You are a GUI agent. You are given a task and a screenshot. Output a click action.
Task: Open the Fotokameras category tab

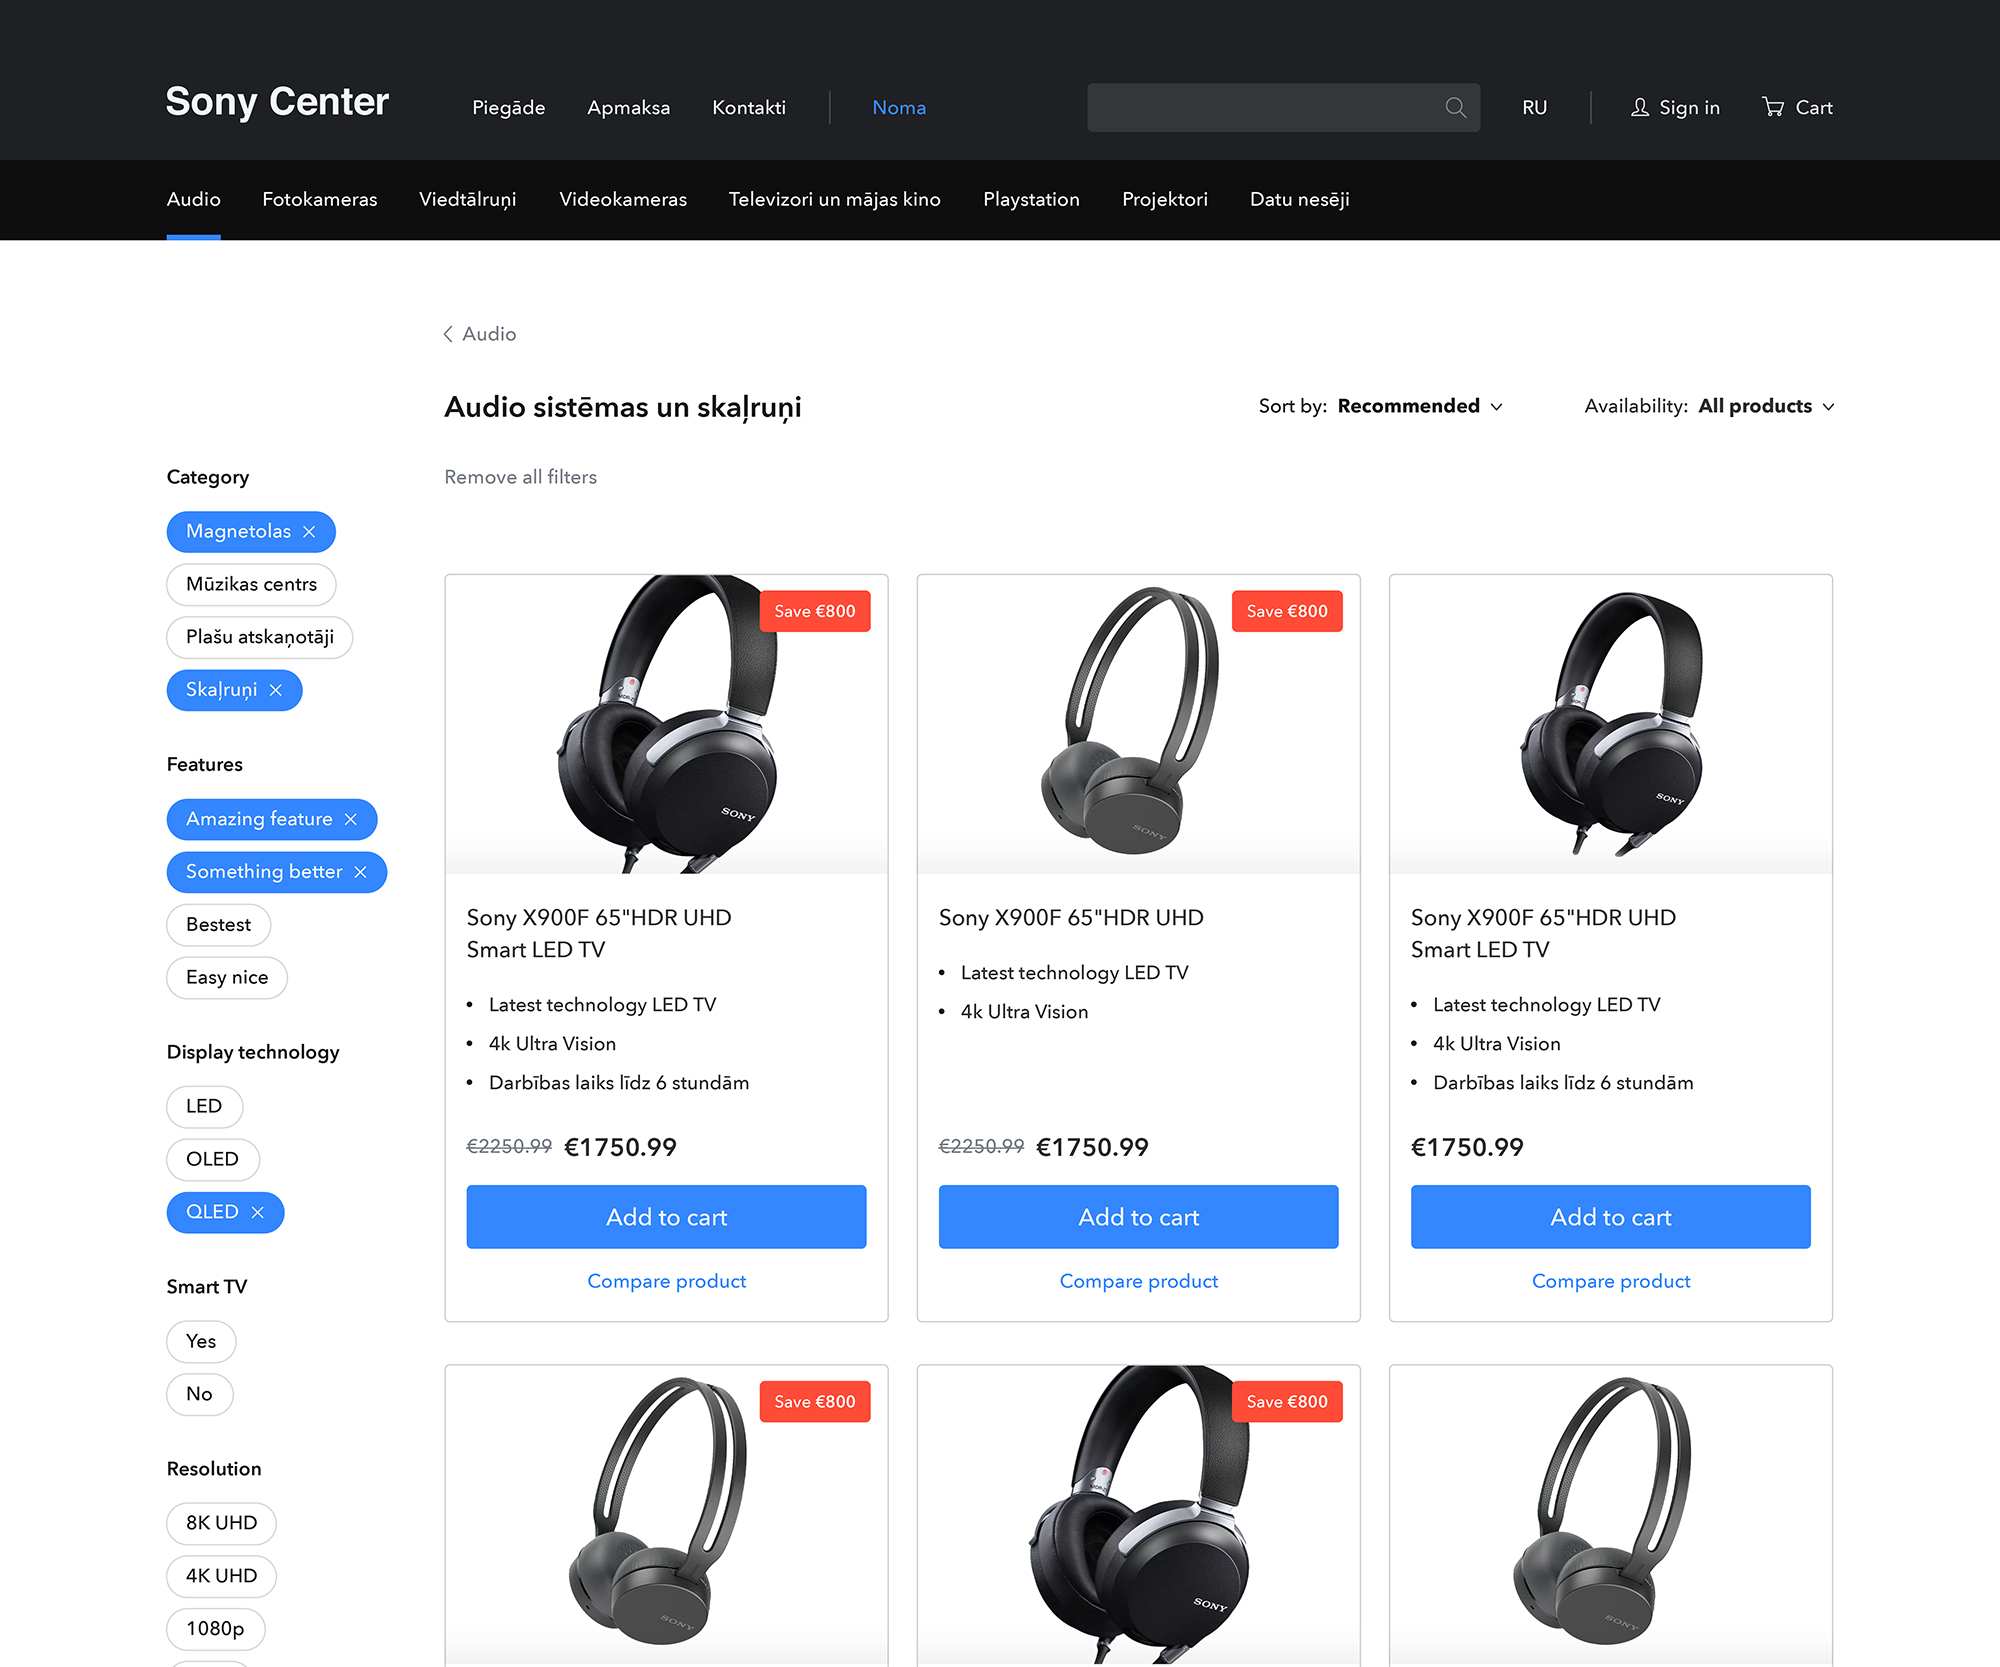pyautogui.click(x=320, y=199)
